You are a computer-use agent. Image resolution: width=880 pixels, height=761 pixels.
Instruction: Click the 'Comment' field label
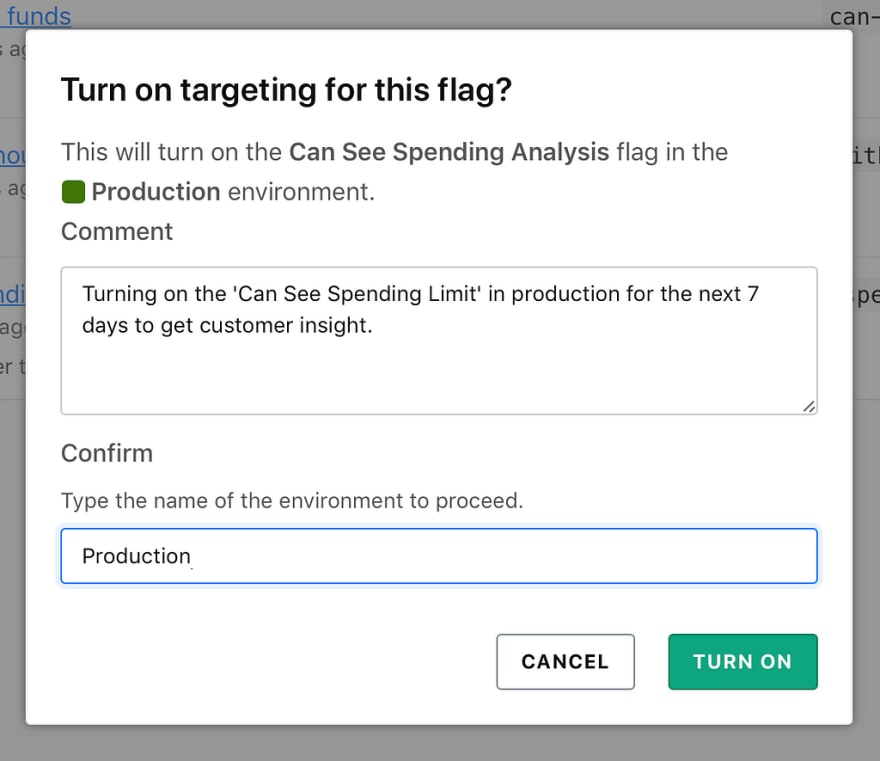coord(117,232)
